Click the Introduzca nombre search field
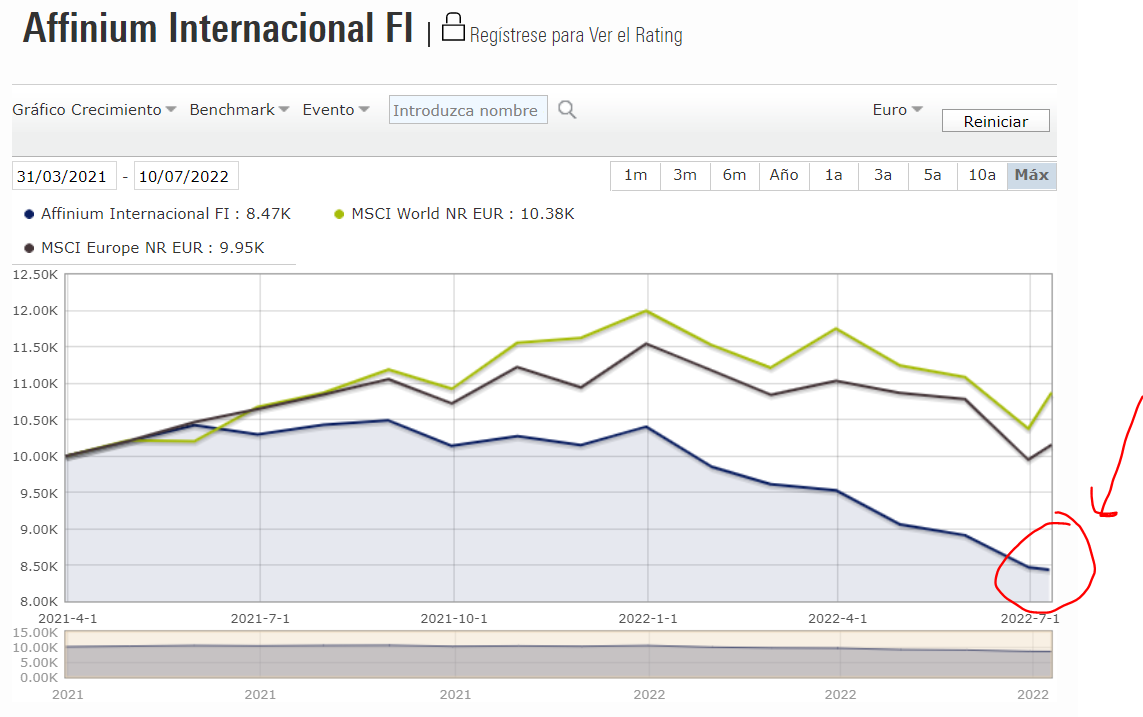 [468, 110]
